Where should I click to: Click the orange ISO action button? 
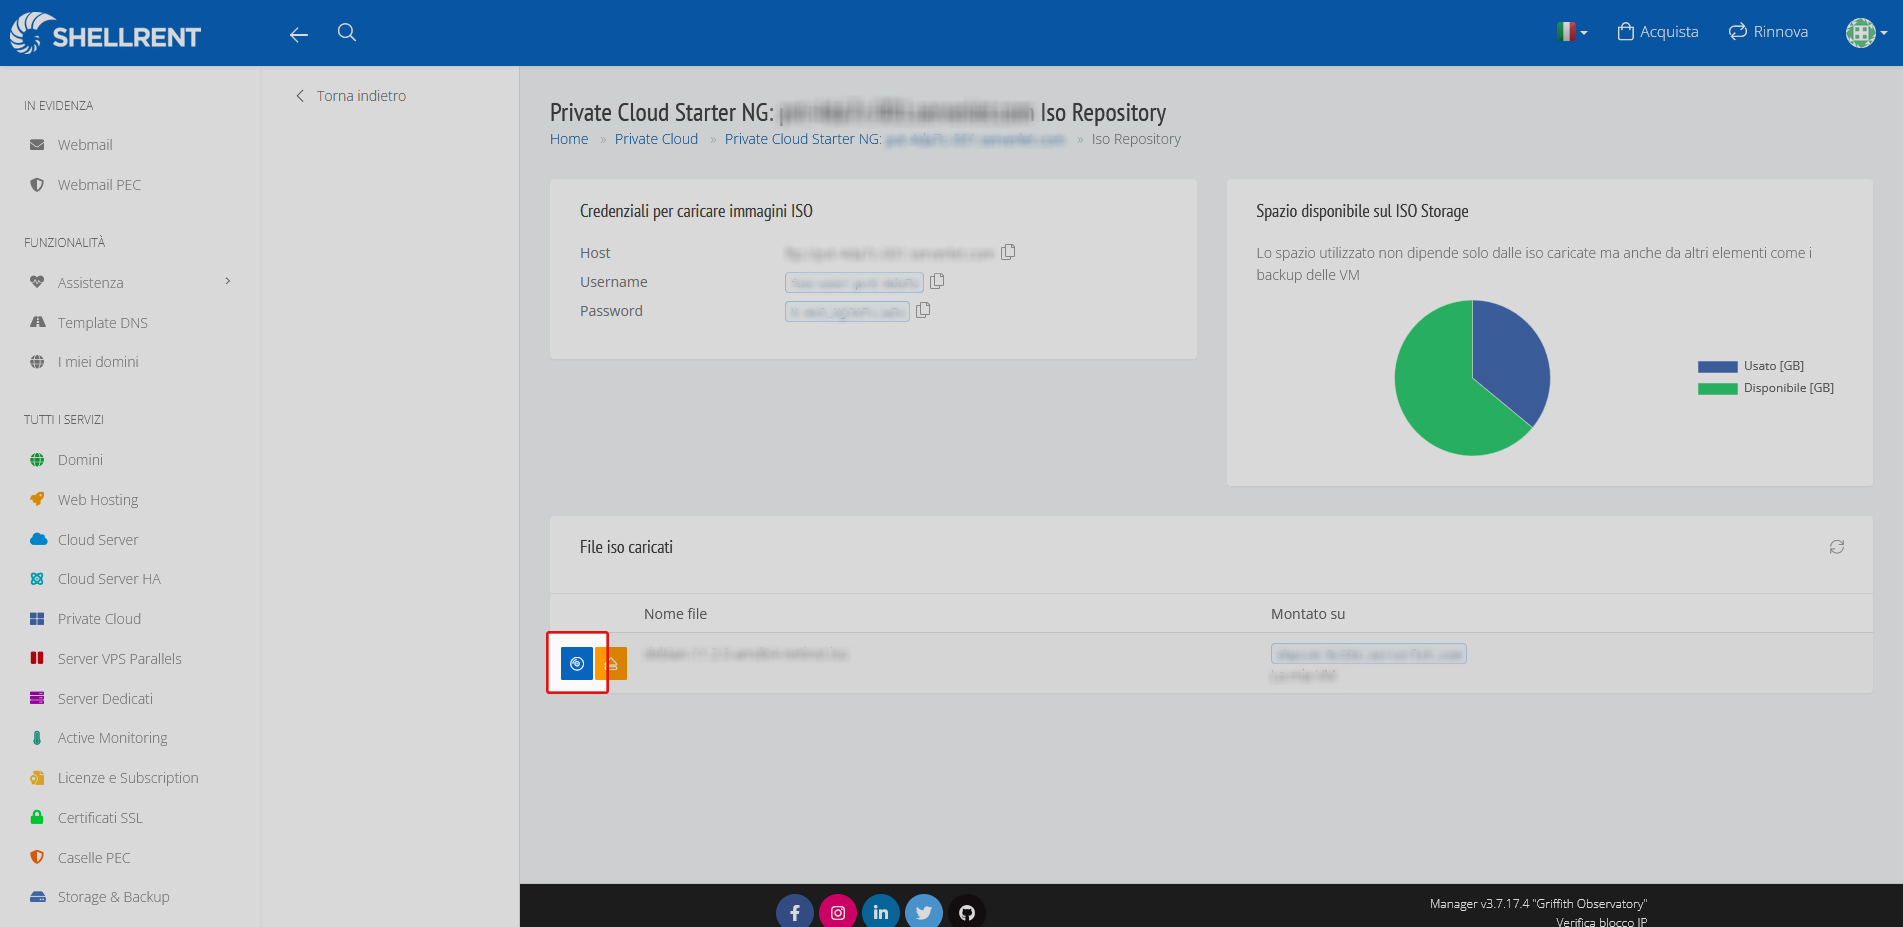click(611, 663)
